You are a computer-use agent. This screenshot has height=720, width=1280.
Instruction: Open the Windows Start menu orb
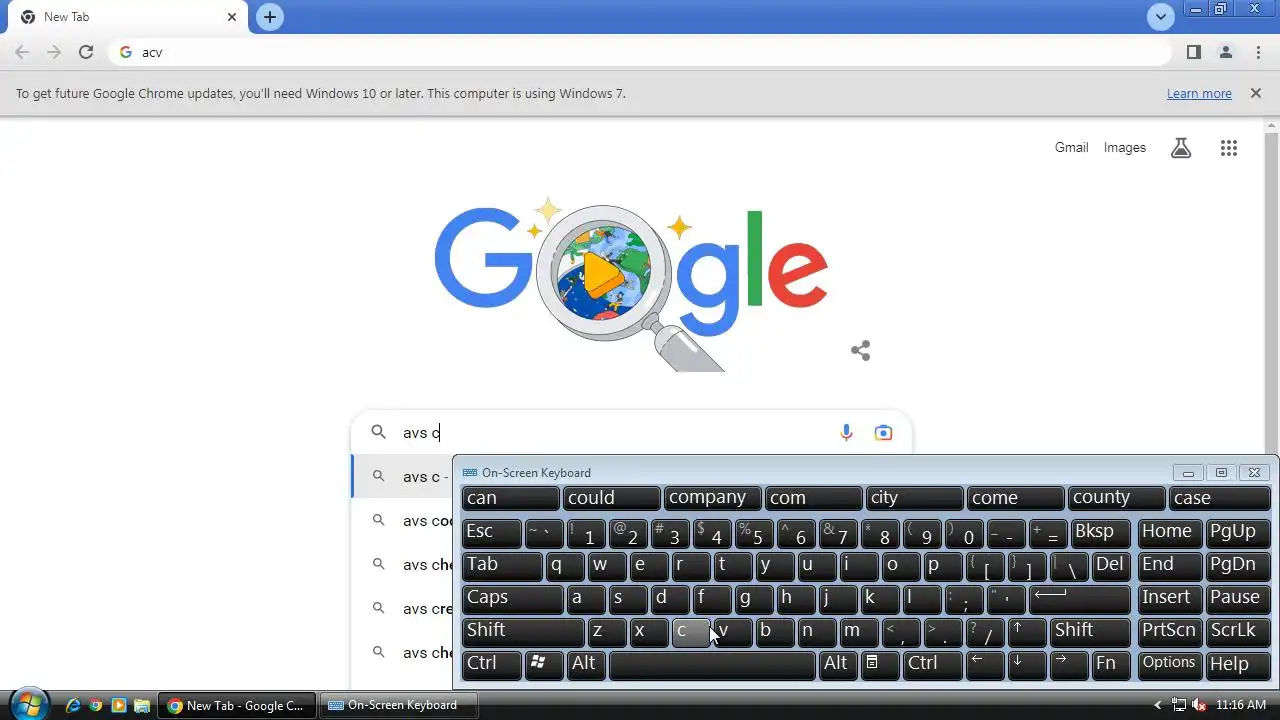click(x=28, y=704)
